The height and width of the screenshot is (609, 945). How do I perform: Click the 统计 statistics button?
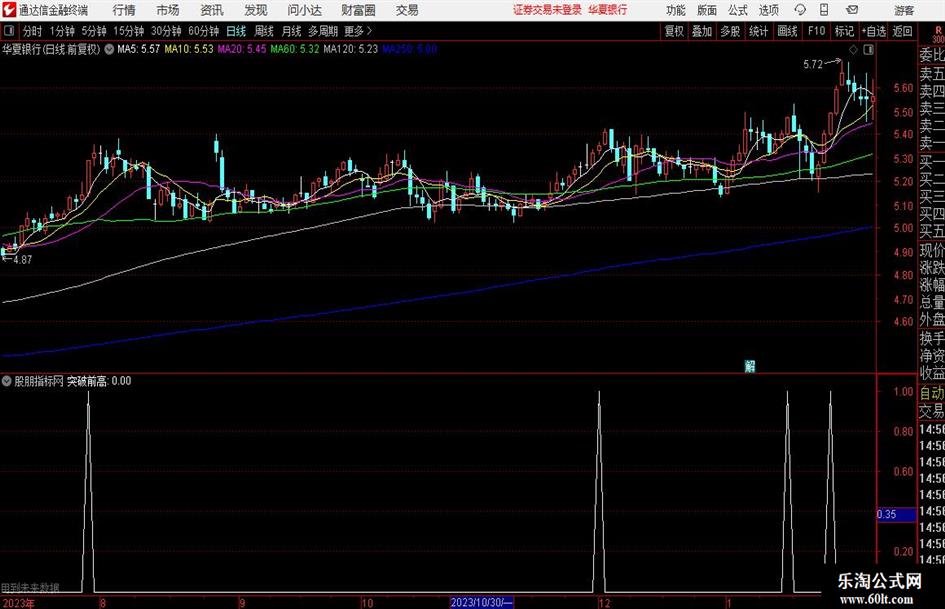tap(758, 31)
